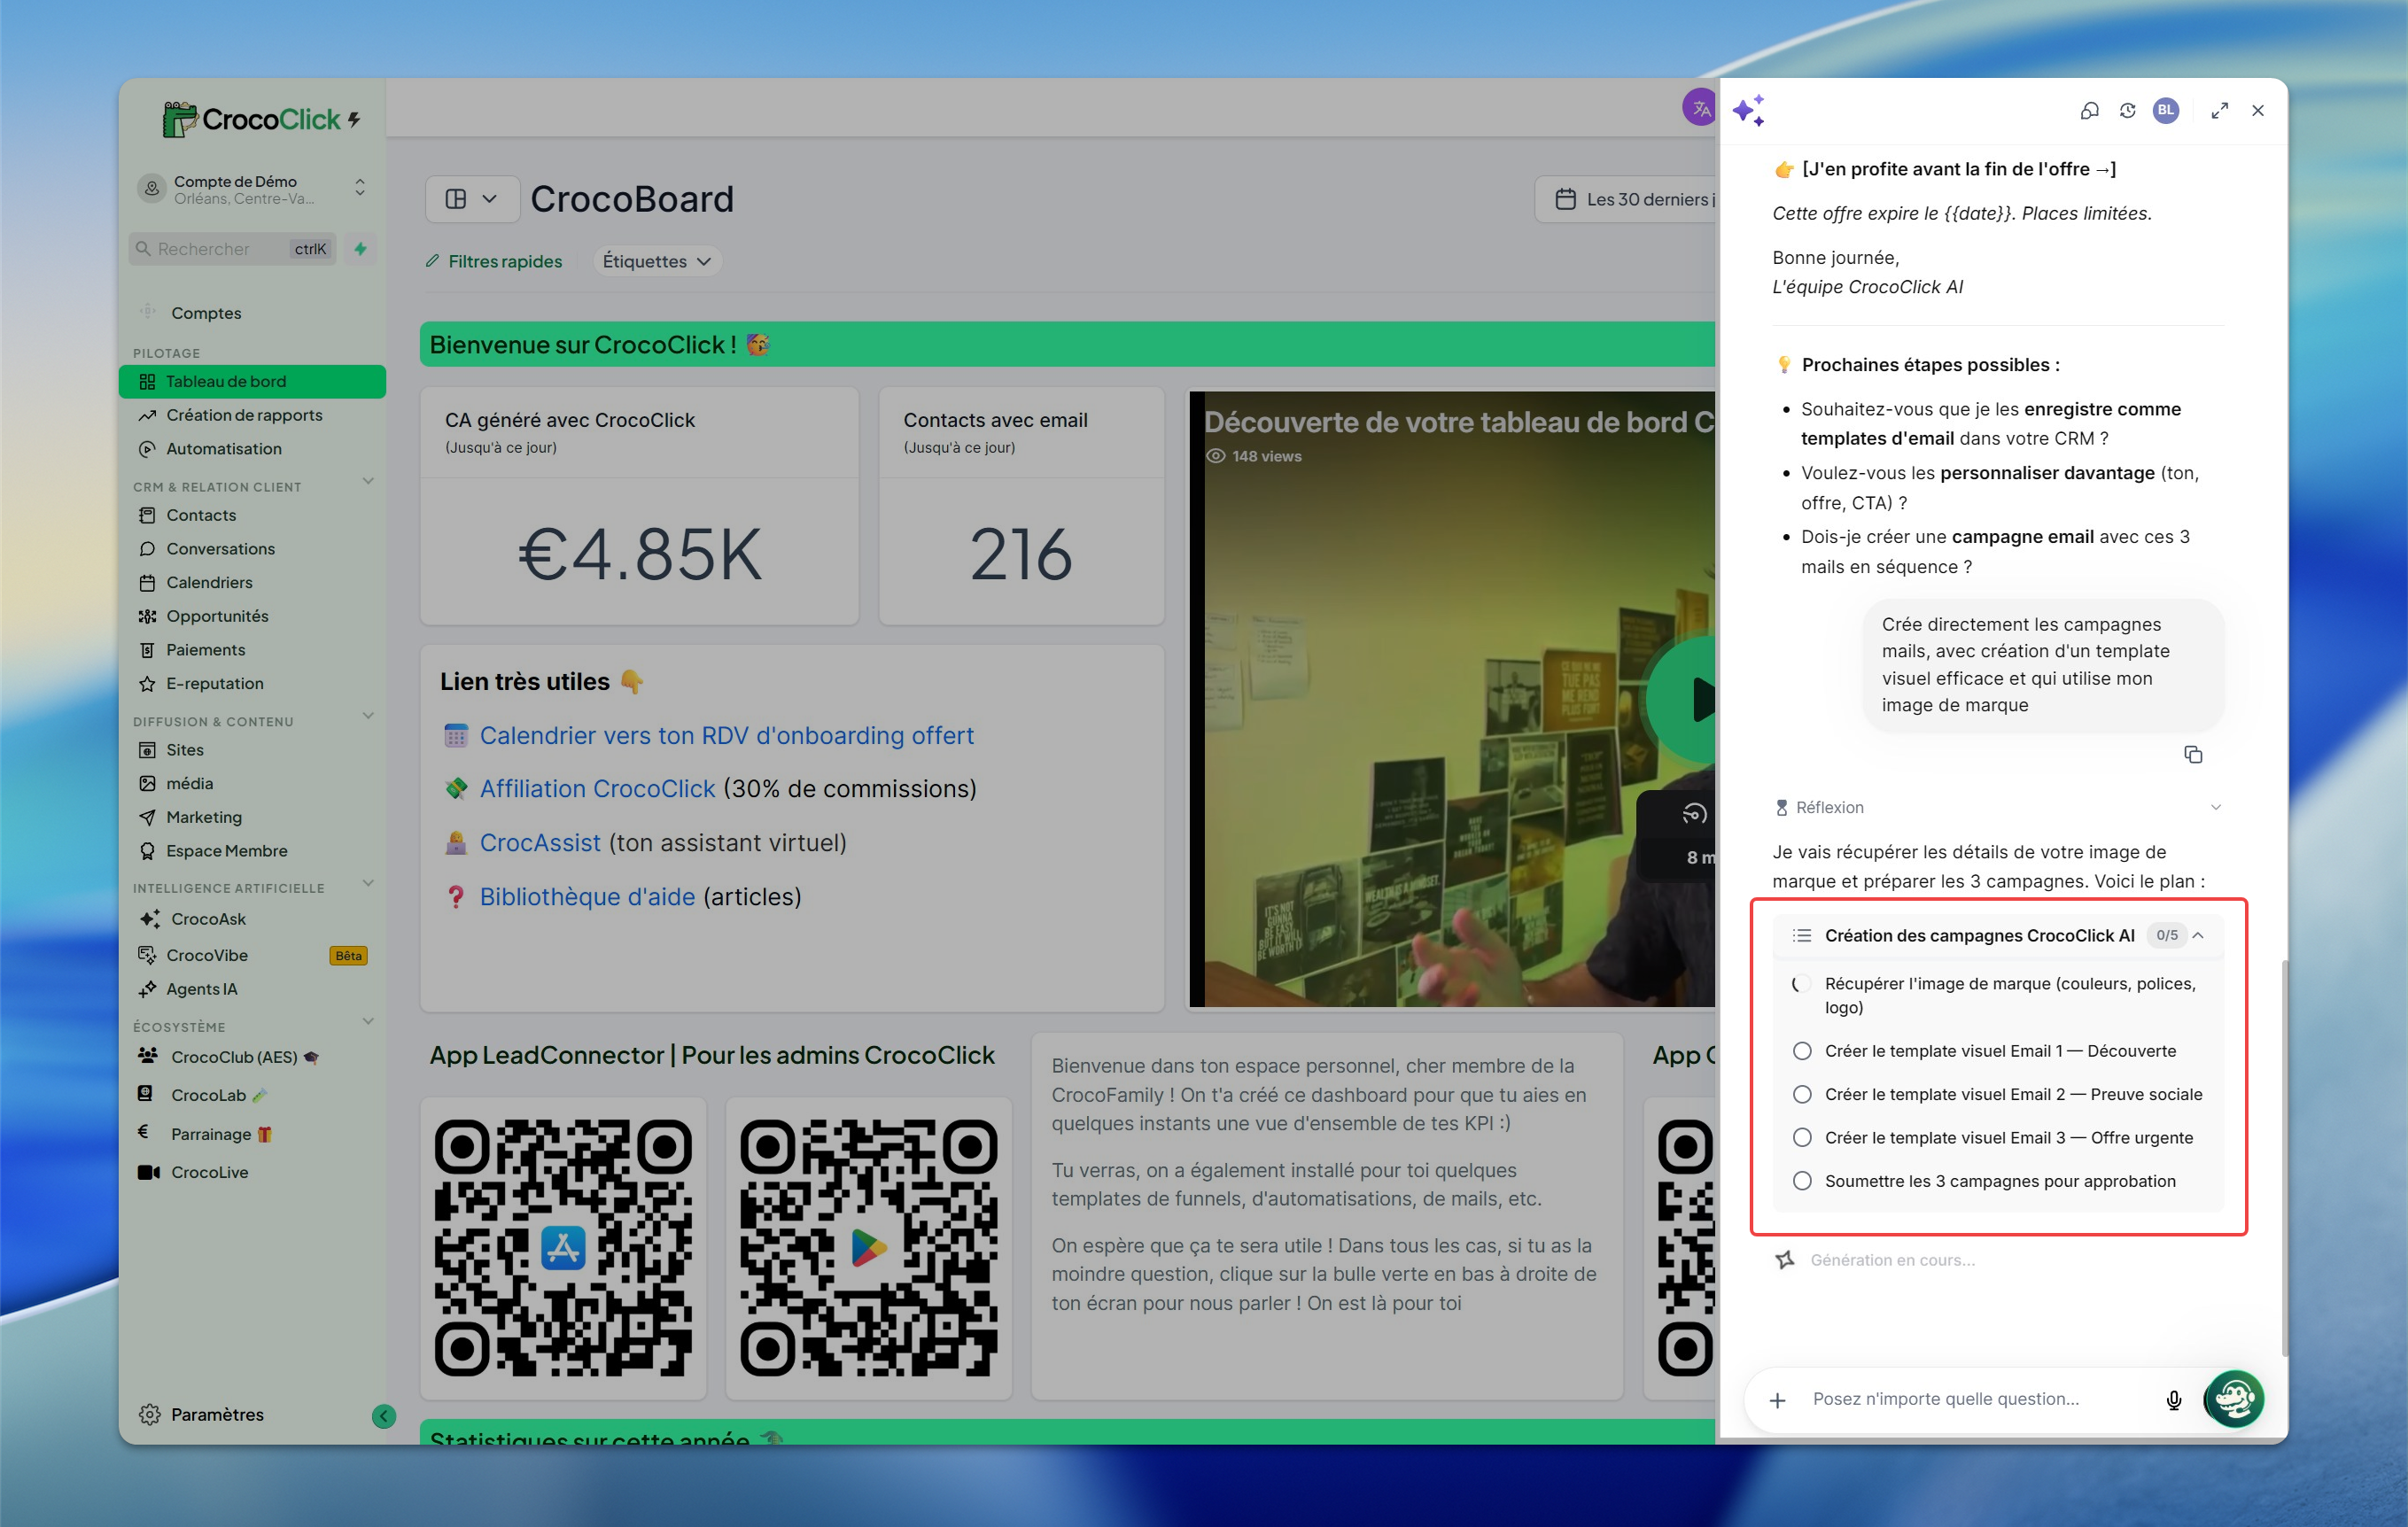Open the Les 30 derniers jours date picker
The height and width of the screenshot is (1527, 2408).
(1627, 199)
